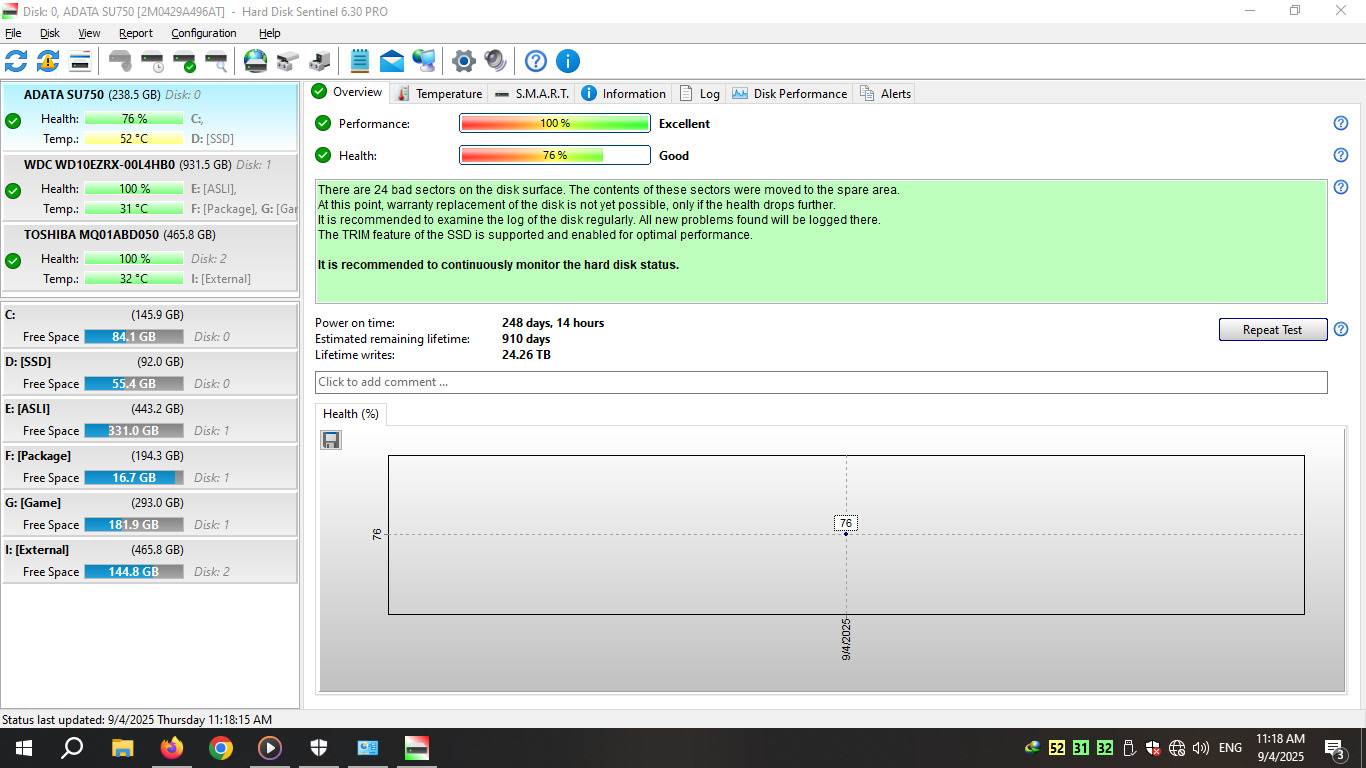1366x768 pixels.
Task: Click the tray volume speaker icon
Action: tap(1201, 748)
